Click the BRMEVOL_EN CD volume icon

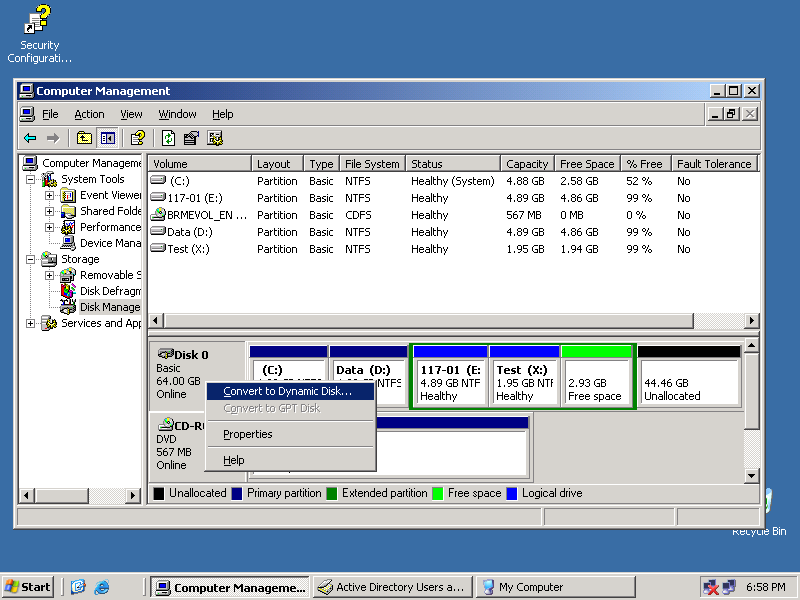click(x=159, y=215)
